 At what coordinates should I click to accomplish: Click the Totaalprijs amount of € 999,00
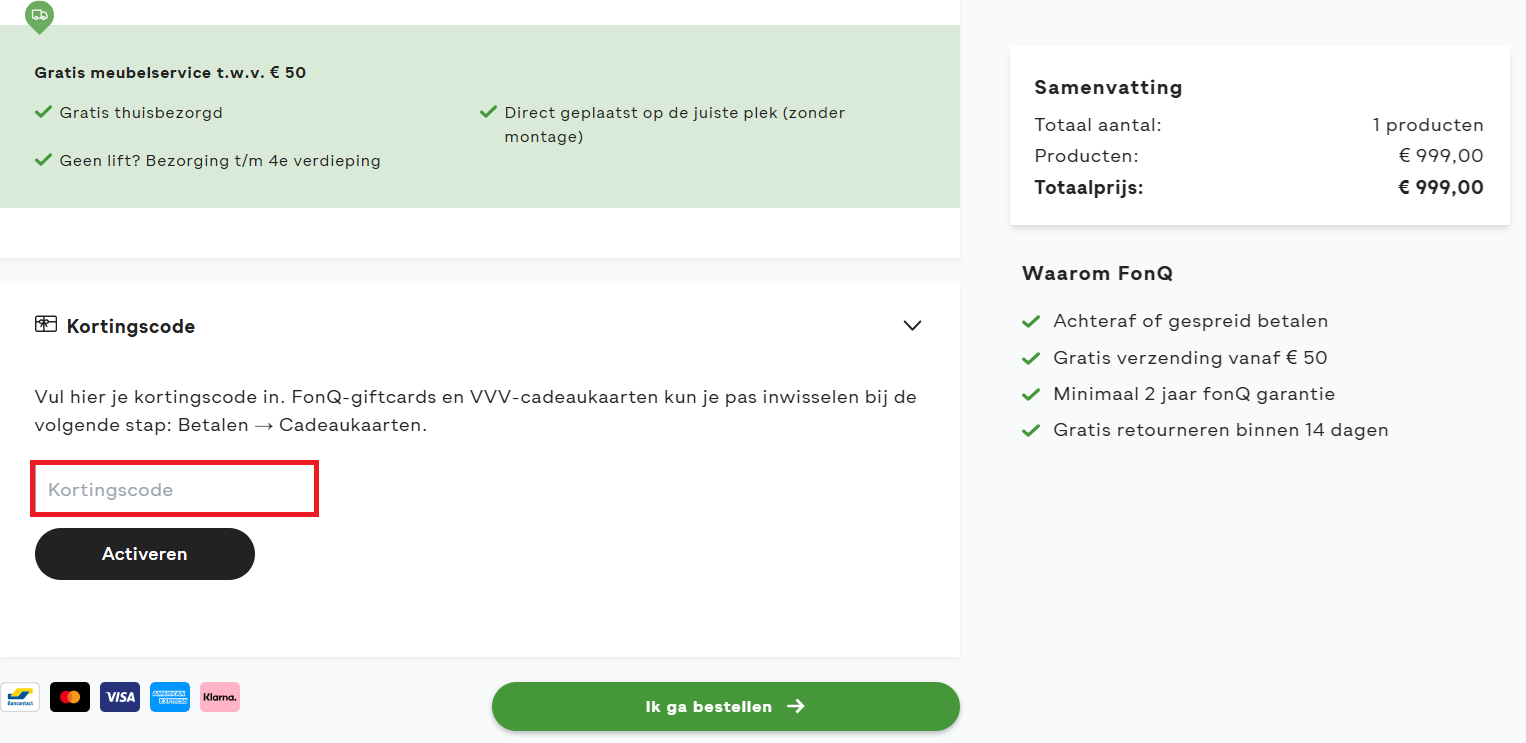(1440, 187)
